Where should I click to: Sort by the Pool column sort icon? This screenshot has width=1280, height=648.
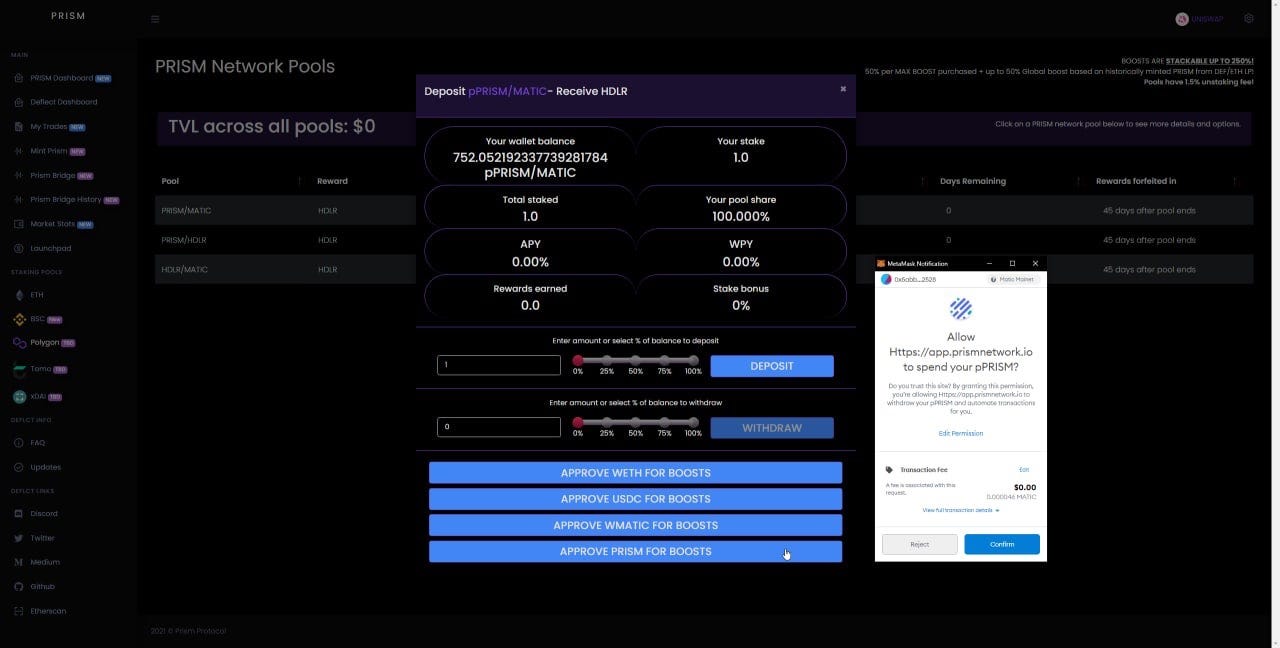pyautogui.click(x=299, y=181)
